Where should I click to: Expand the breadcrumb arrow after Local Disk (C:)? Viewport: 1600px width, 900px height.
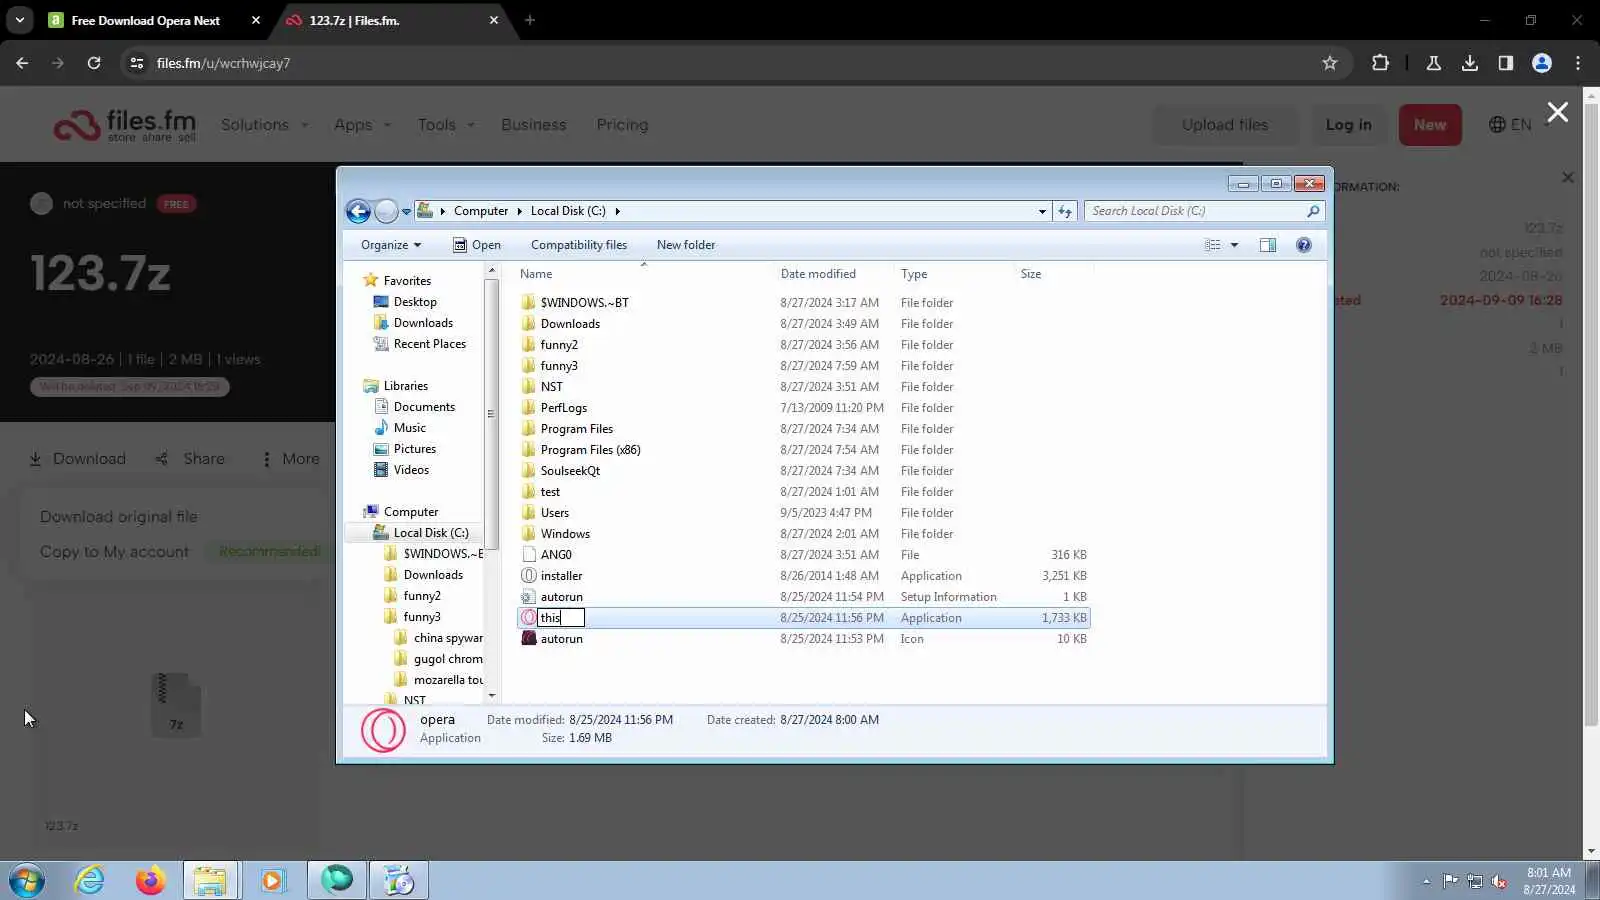click(617, 211)
